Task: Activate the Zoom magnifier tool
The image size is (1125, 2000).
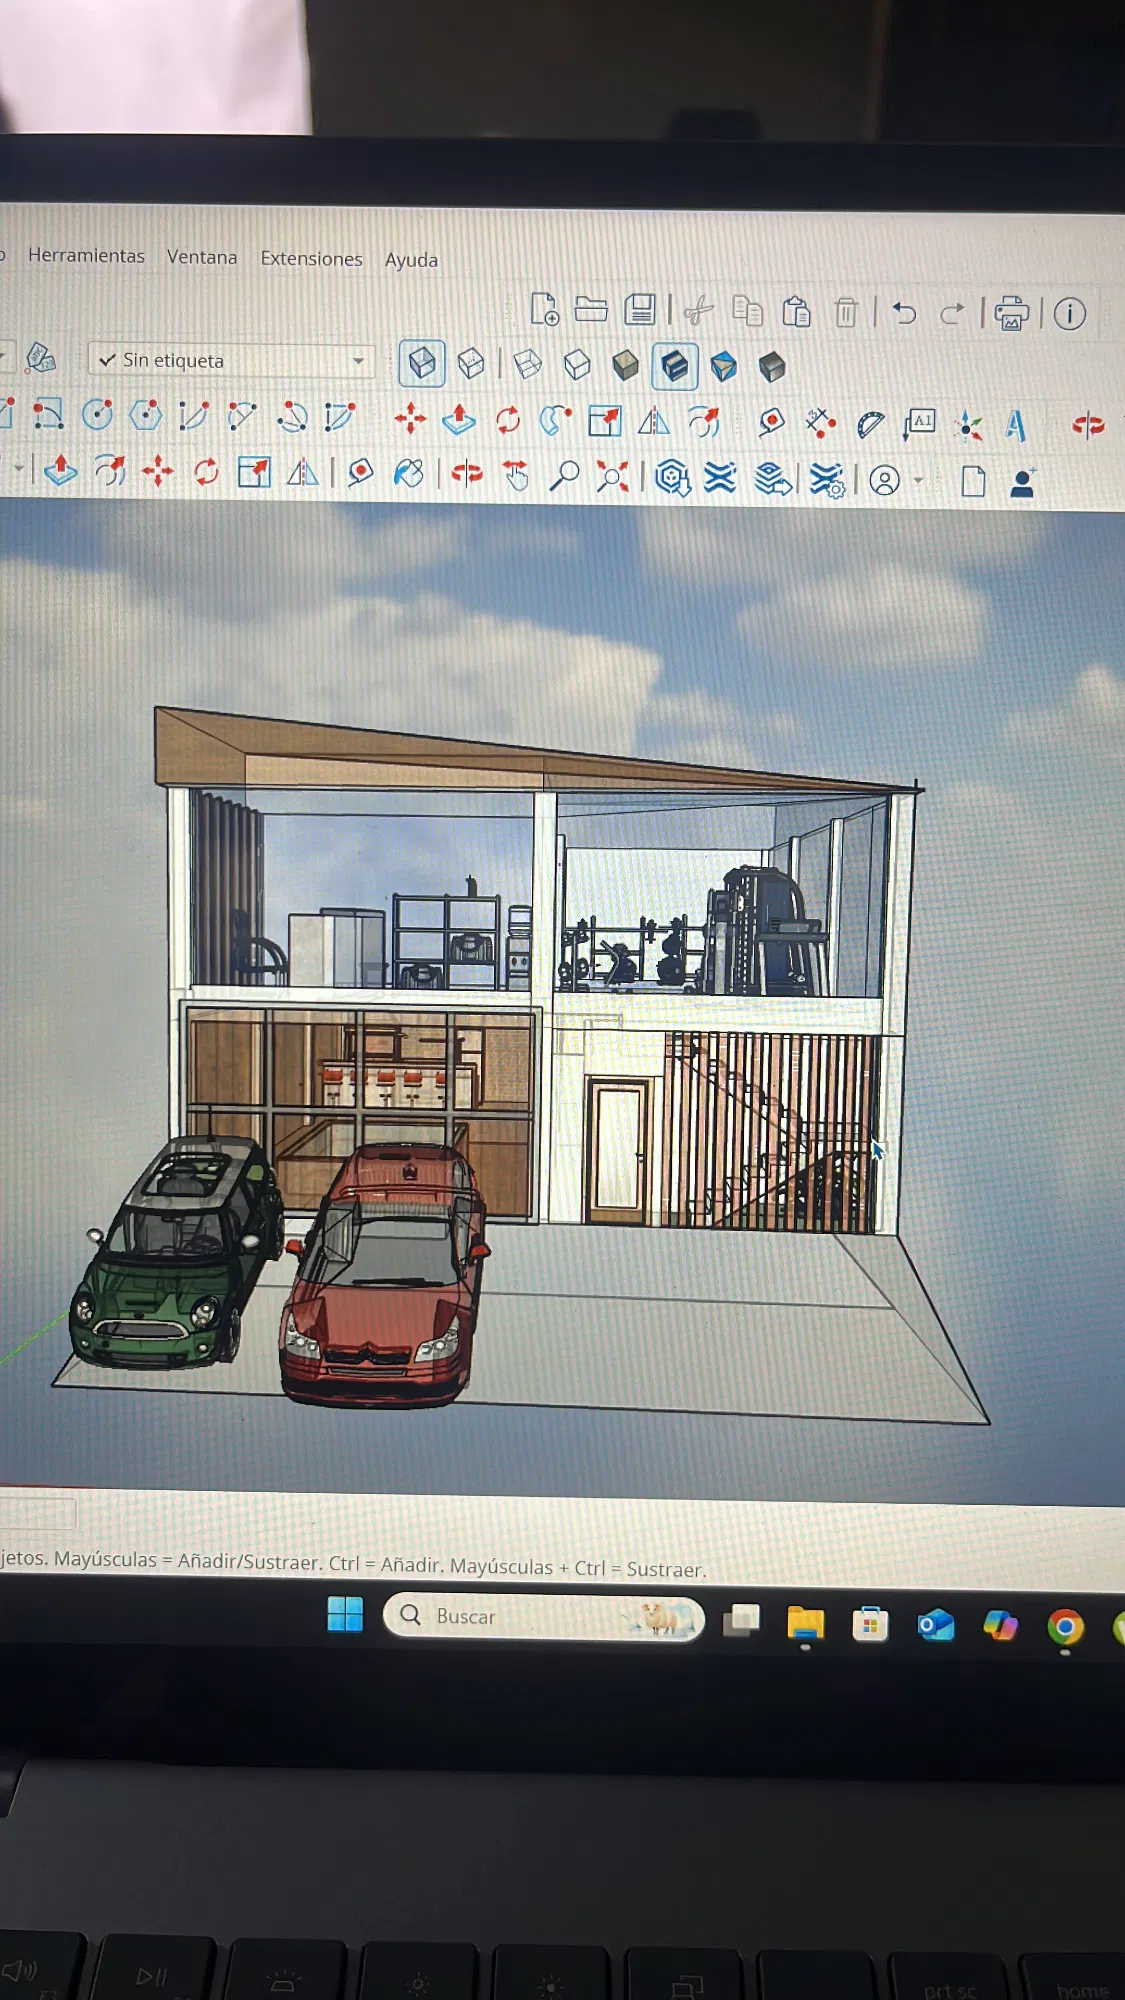Action: [x=564, y=476]
